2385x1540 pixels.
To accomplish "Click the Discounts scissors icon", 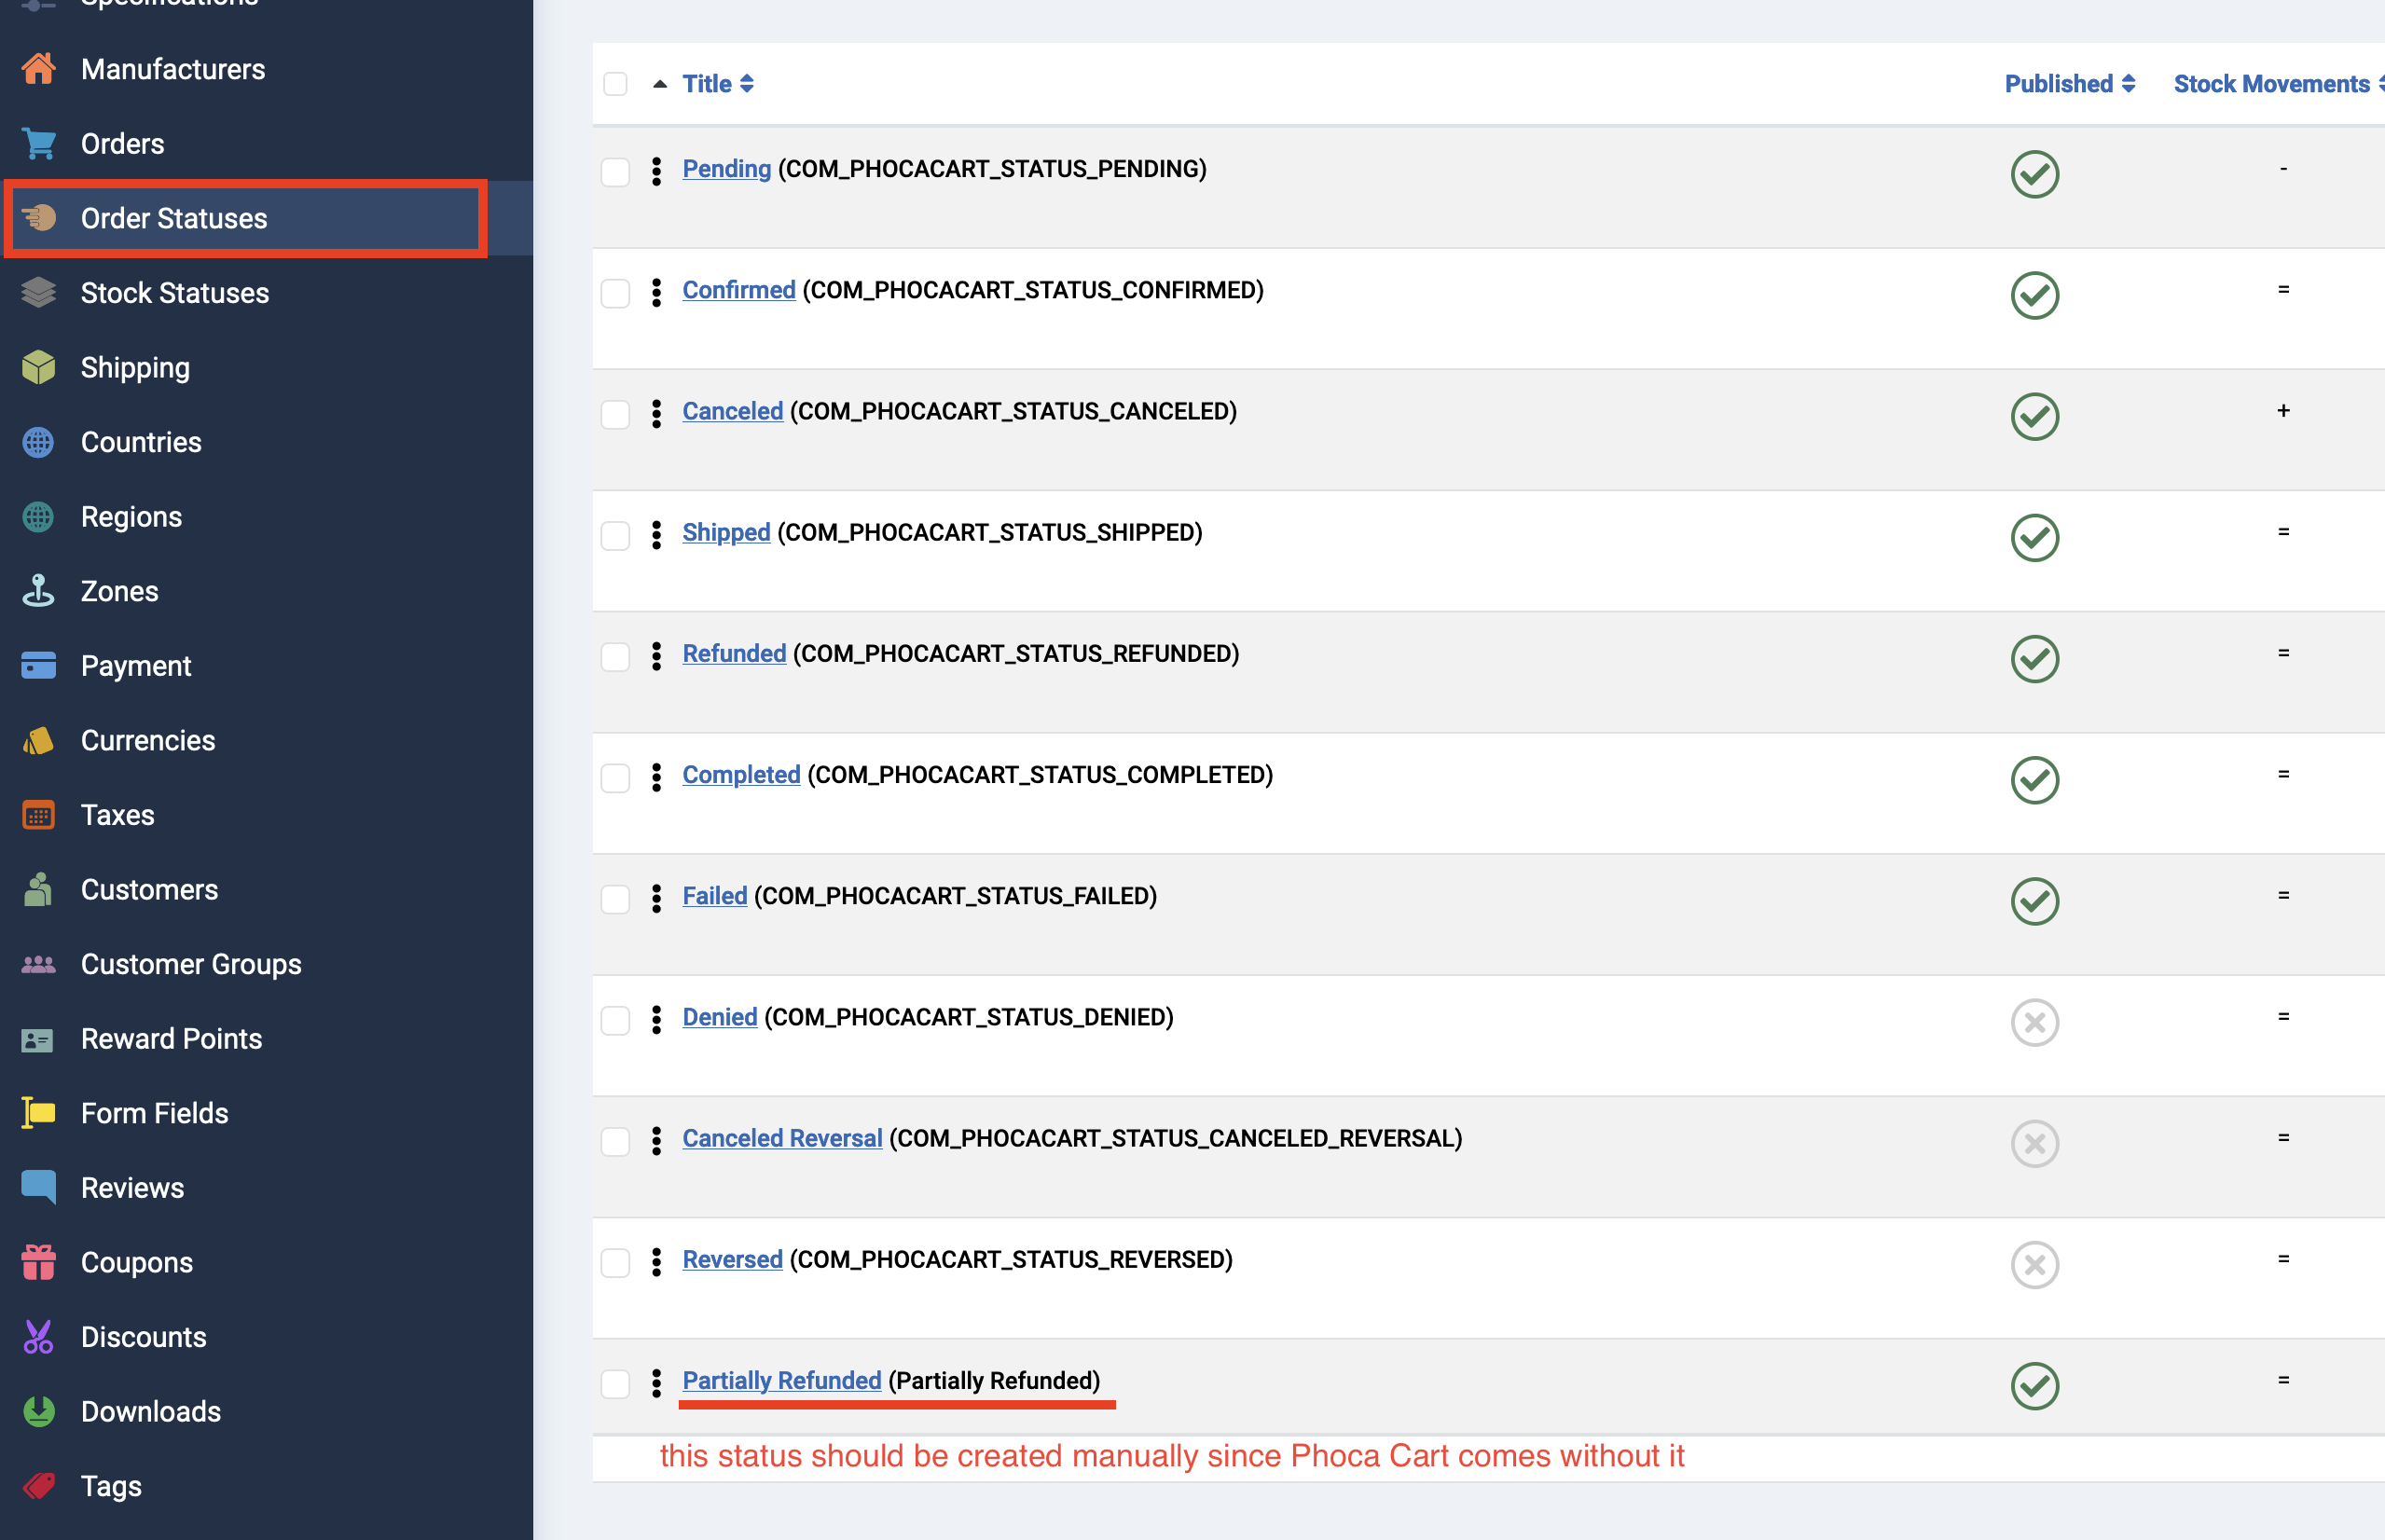I will click(x=39, y=1337).
